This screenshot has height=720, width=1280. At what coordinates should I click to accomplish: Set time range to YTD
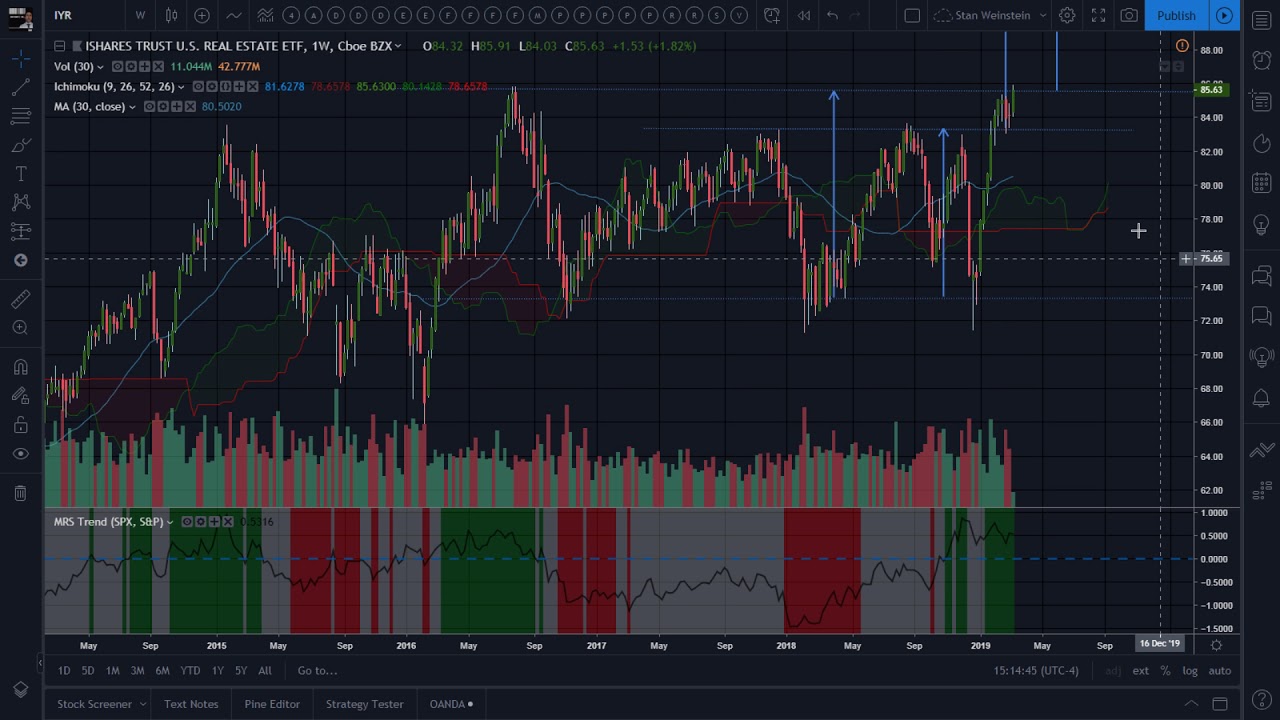point(190,671)
